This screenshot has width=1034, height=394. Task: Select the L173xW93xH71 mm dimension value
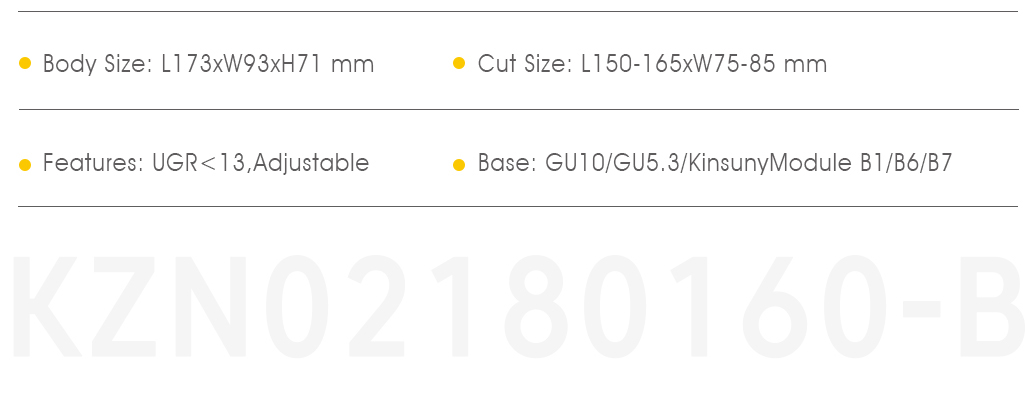point(268,64)
